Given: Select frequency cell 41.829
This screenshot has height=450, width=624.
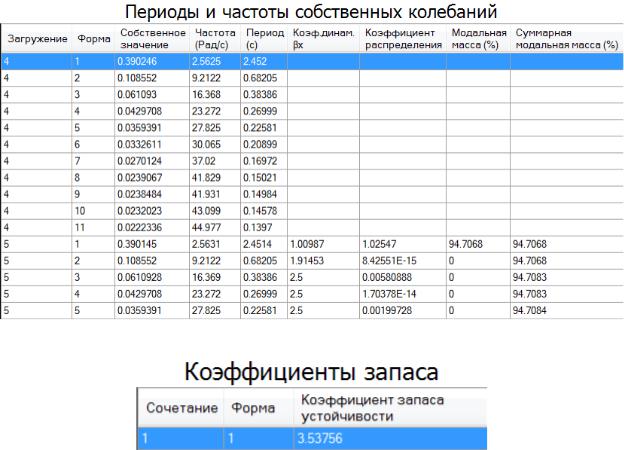Looking at the screenshot, I should 215,178.
